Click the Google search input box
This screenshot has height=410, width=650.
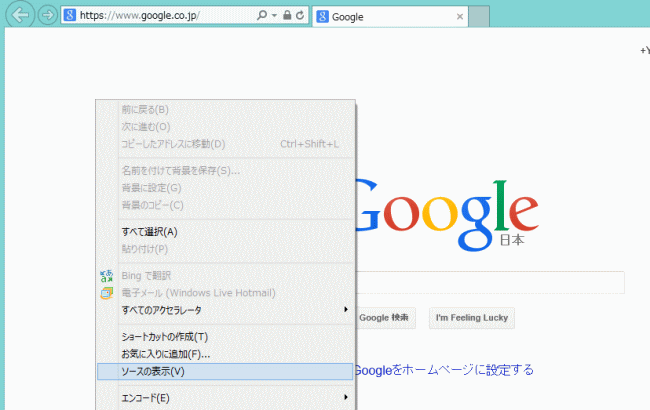(490, 282)
